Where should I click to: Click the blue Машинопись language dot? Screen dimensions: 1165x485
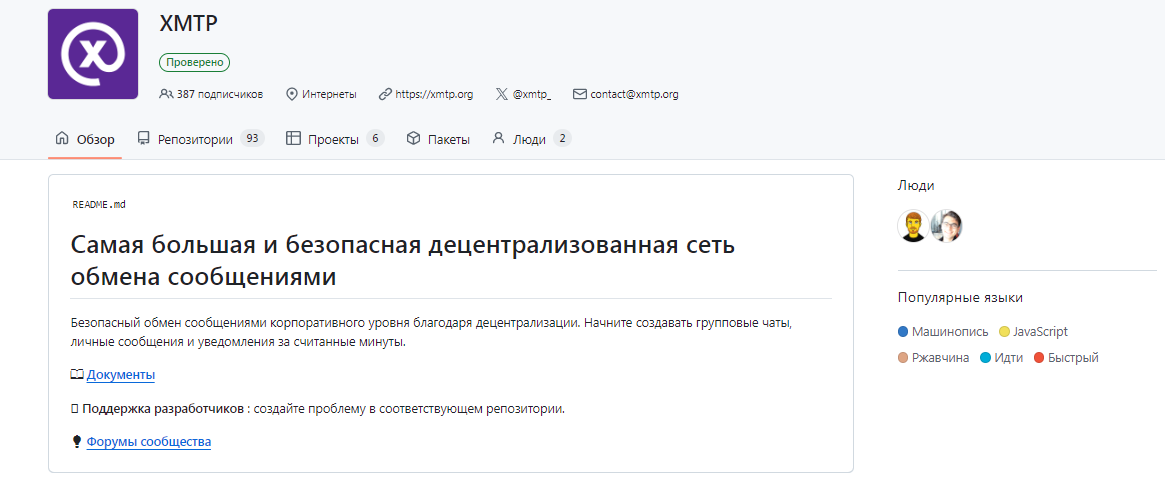pos(903,332)
